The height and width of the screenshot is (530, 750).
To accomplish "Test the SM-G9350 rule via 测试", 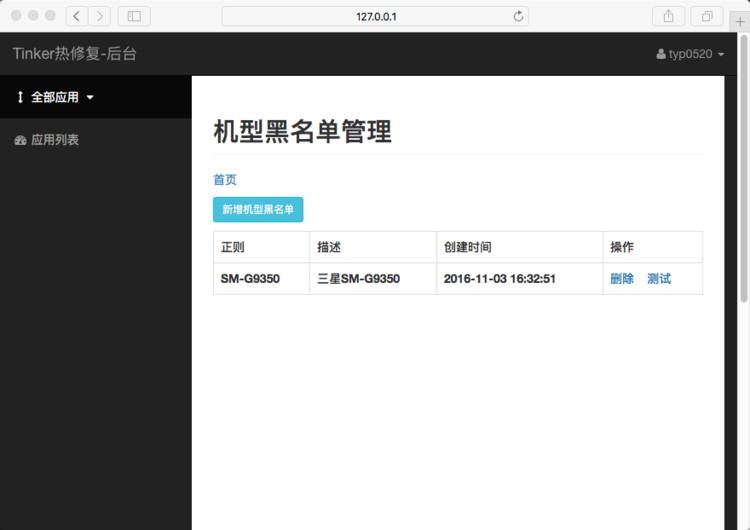I will click(x=659, y=278).
